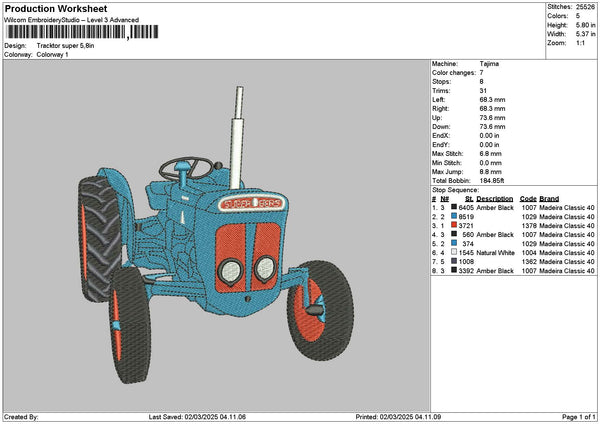Screen dimensions: 600x424
Task: Select the design name "Tracktor super 5,8in"
Action: [65, 46]
